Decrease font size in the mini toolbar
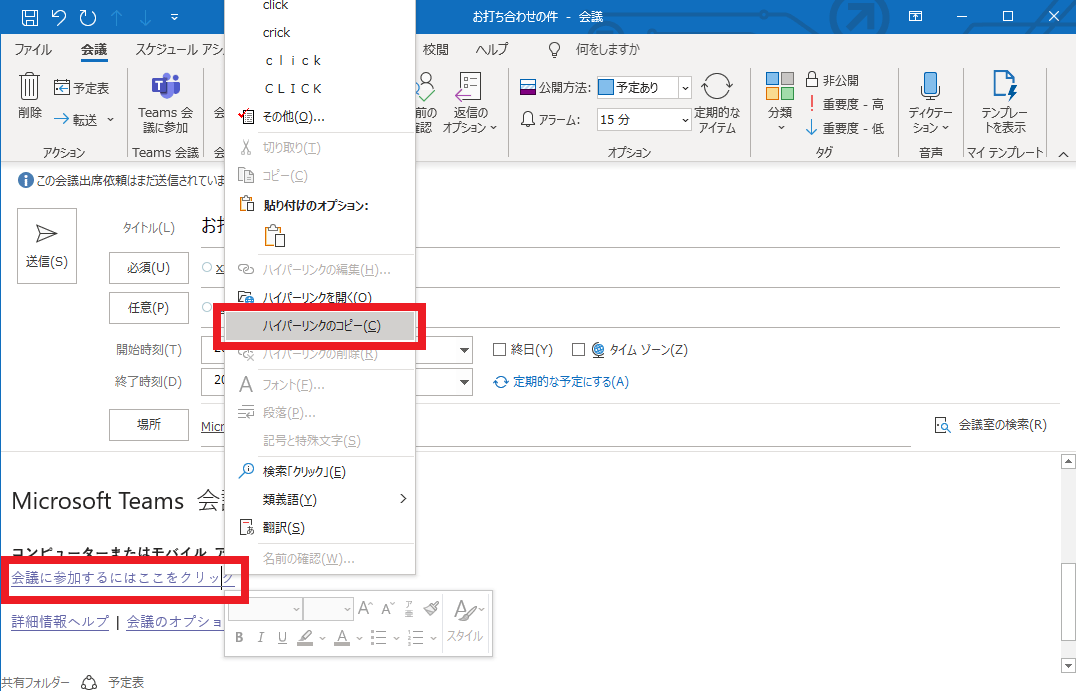Screen dimensions: 1076x691 tap(388, 608)
